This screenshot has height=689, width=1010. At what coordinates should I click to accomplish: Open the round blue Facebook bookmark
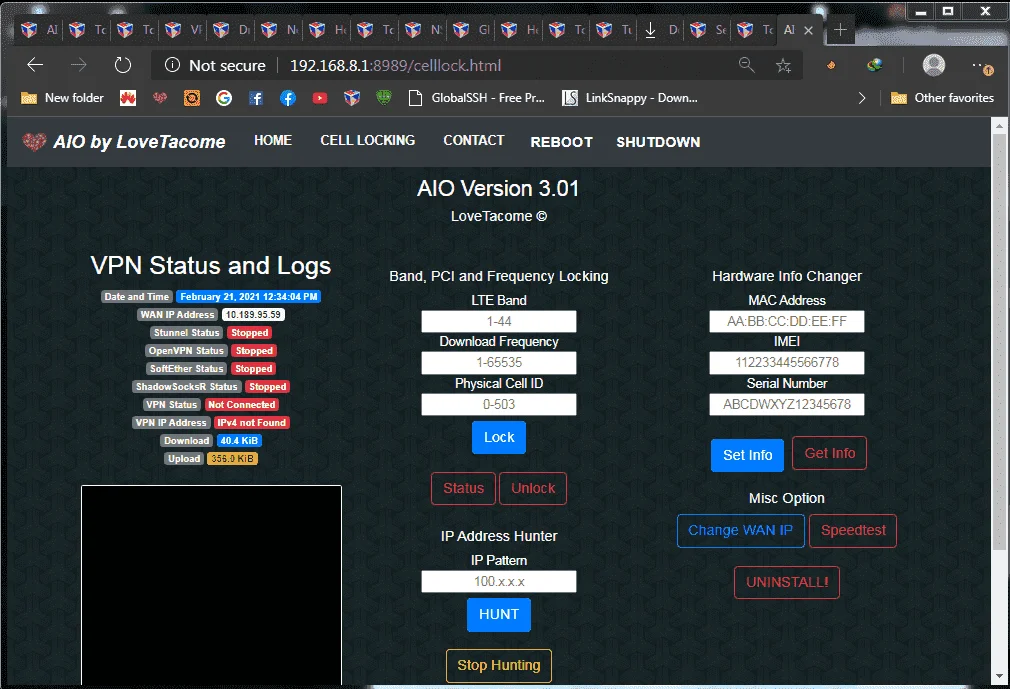pyautogui.click(x=287, y=98)
